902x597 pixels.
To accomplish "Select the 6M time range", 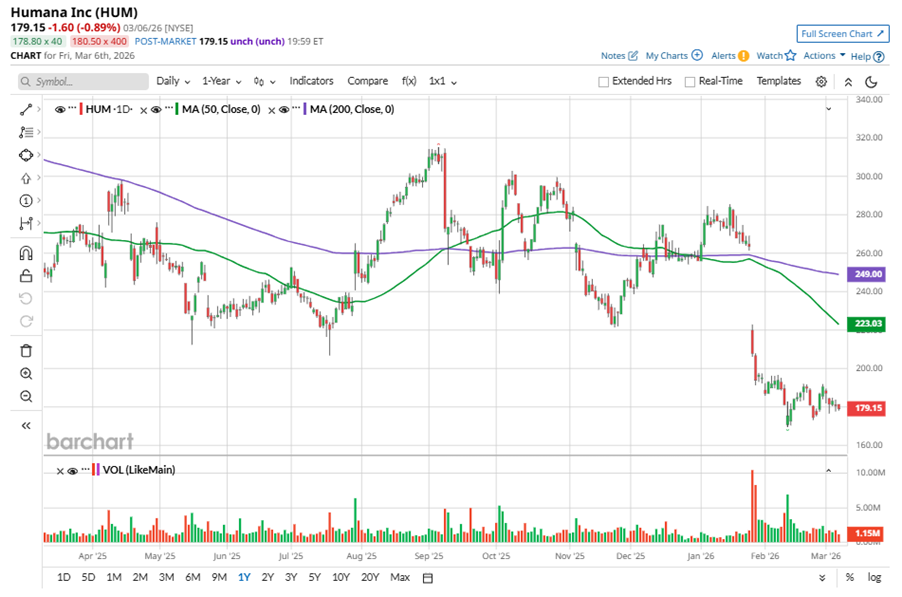I will pos(193,577).
